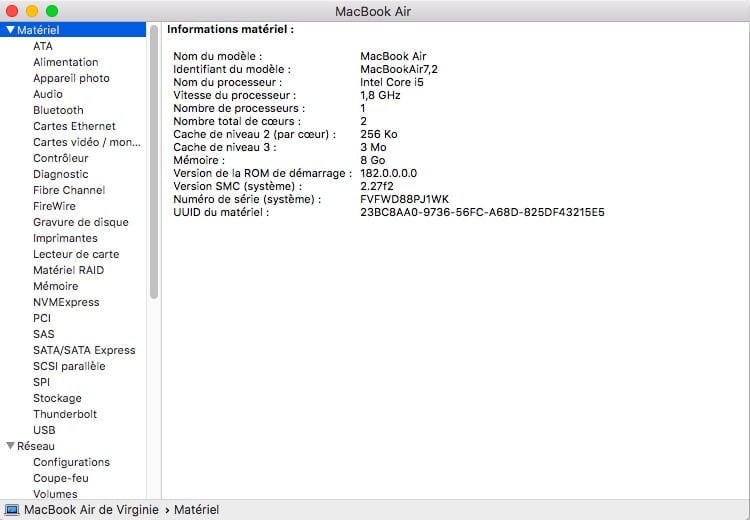Image resolution: width=750 pixels, height=520 pixels.
Task: Open the Thunderbolt section
Action: pyautogui.click(x=65, y=414)
